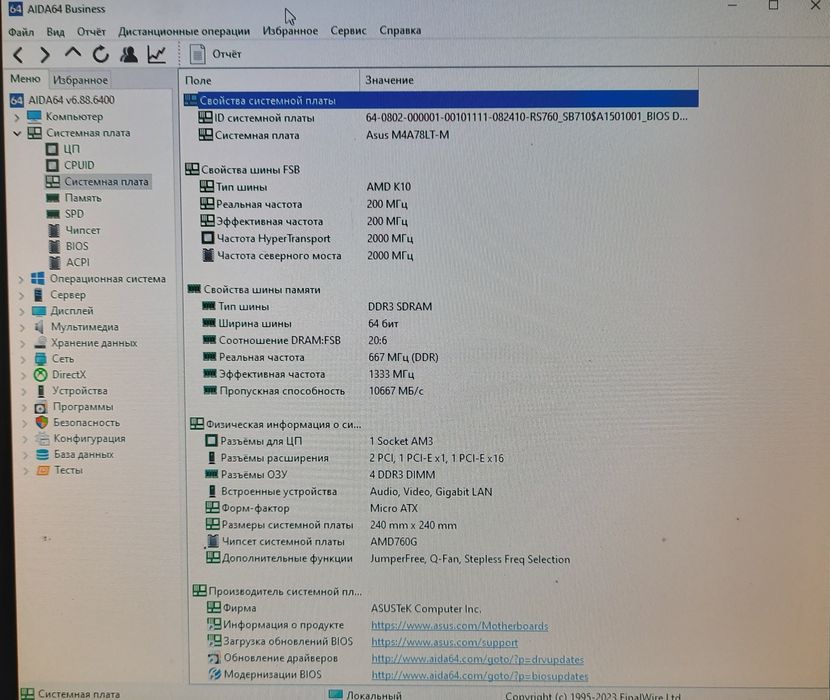The image size is (830, 700).
Task: Expand the Компьютер tree node
Action: [16, 116]
